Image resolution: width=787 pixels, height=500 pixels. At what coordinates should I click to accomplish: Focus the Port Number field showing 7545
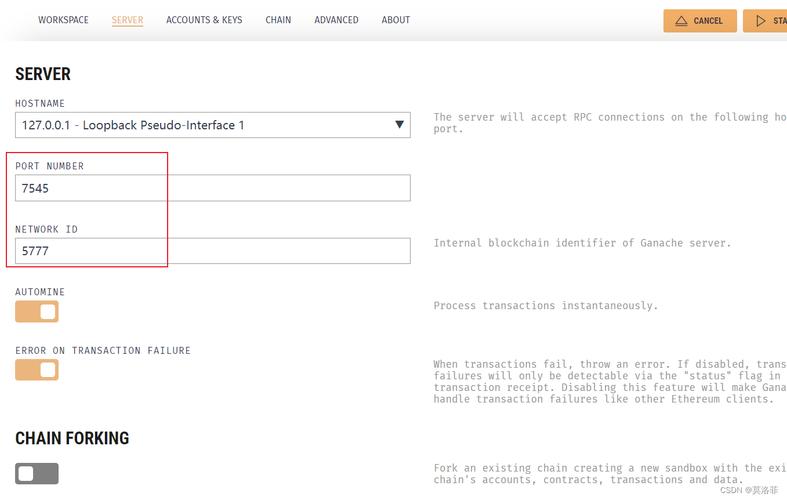pyautogui.click(x=213, y=188)
